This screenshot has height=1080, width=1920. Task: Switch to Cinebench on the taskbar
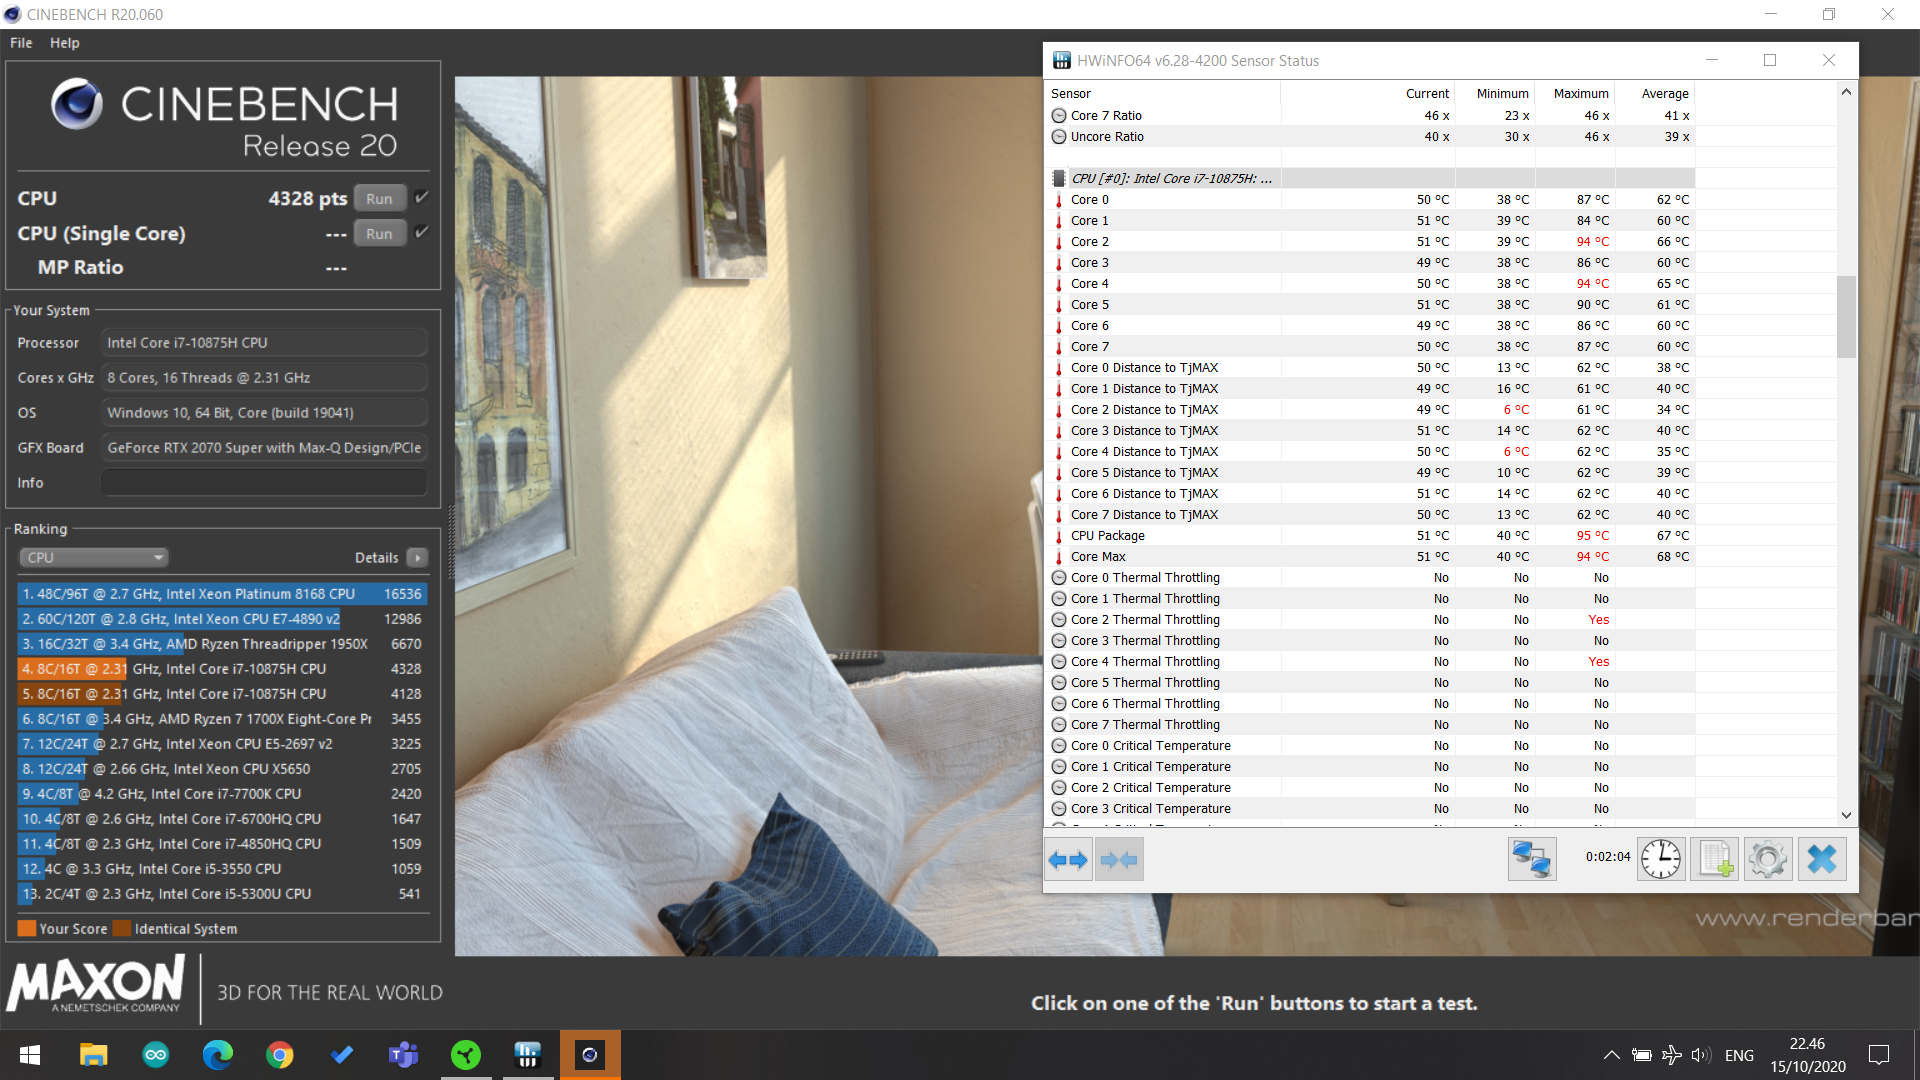pyautogui.click(x=590, y=1055)
